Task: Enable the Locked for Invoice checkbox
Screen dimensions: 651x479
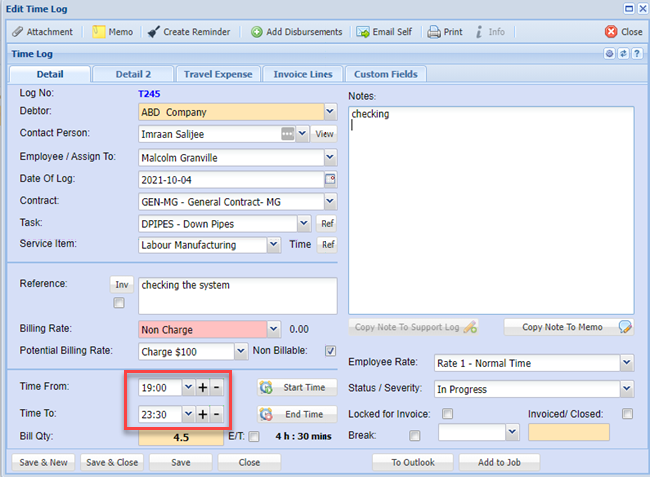Action: pos(448,414)
